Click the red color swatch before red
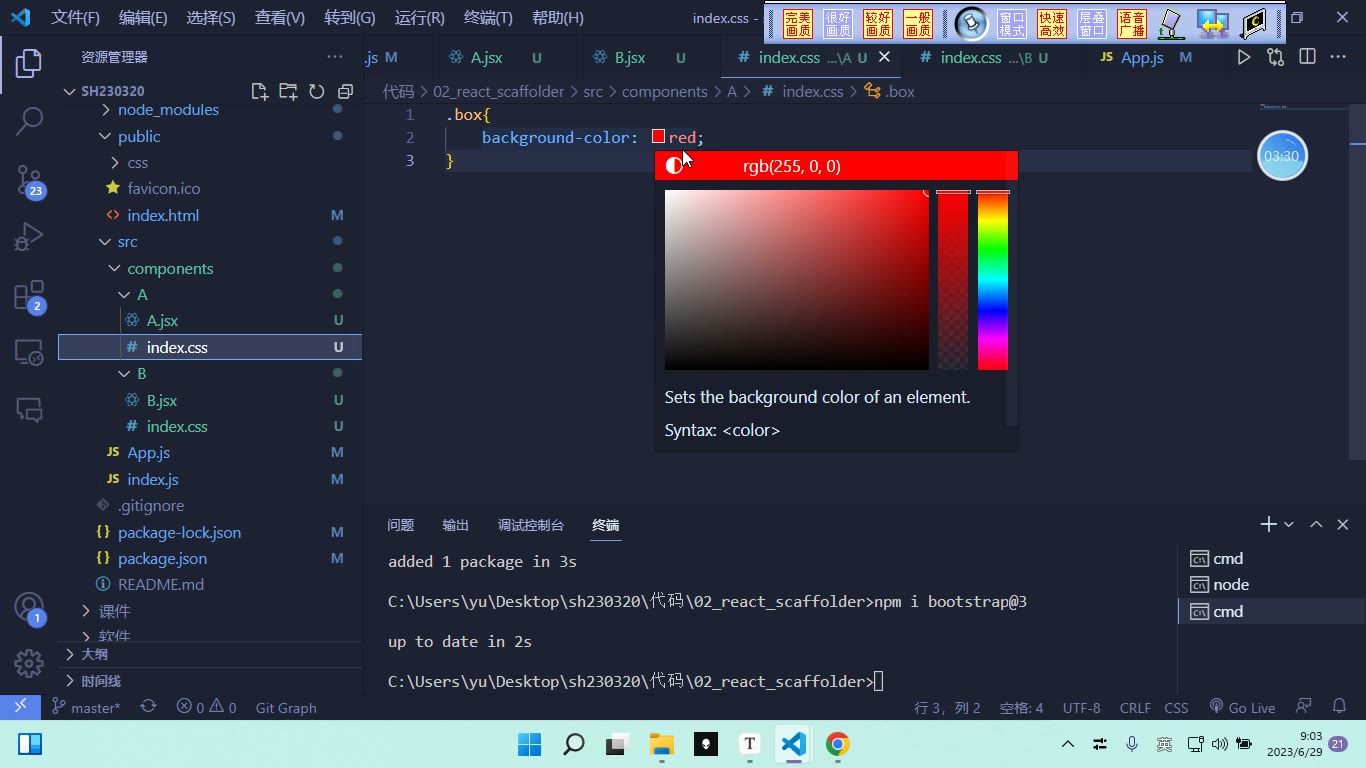The width and height of the screenshot is (1366, 768). pyautogui.click(x=658, y=136)
